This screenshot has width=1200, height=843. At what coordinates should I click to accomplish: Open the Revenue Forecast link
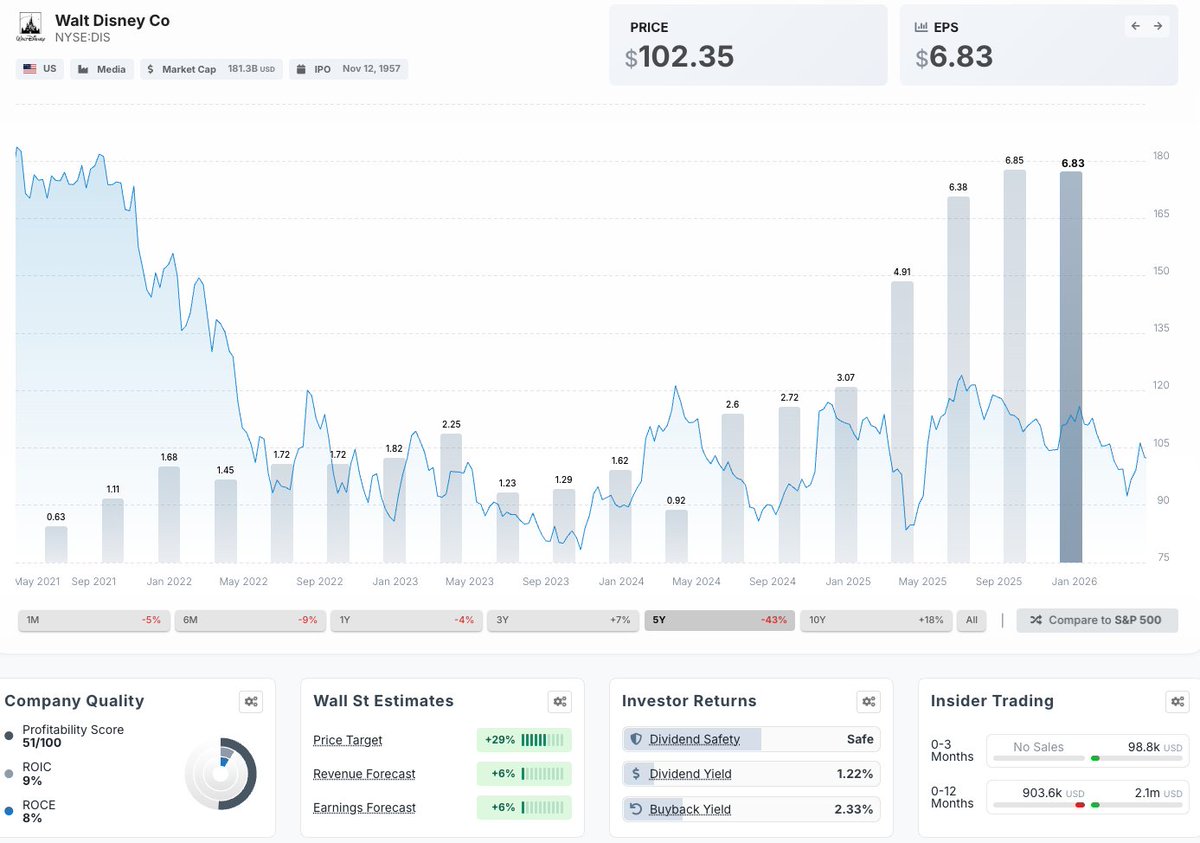tap(364, 774)
